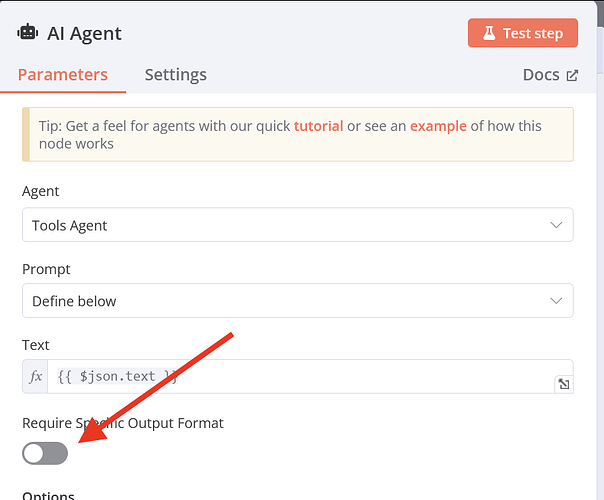Click the Options section heading
The width and height of the screenshot is (604, 500).
(x=48, y=495)
